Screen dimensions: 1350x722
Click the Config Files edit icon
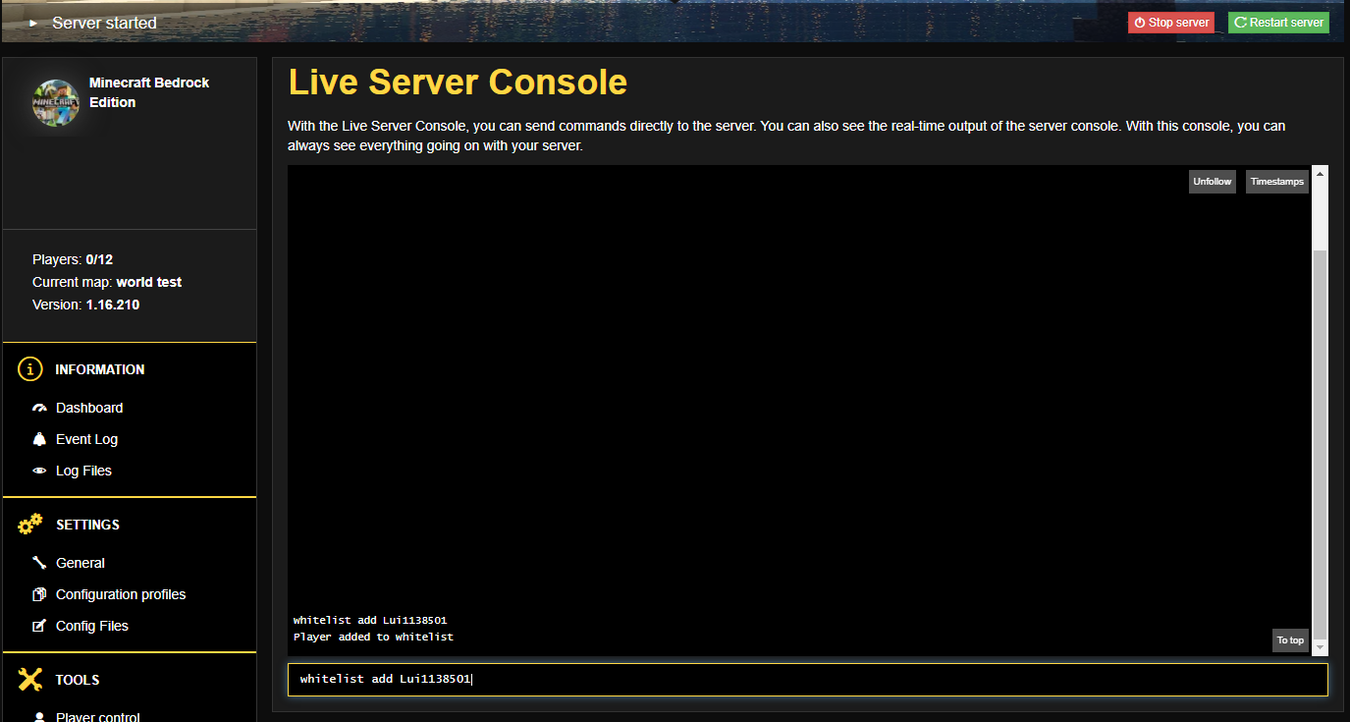(x=39, y=626)
